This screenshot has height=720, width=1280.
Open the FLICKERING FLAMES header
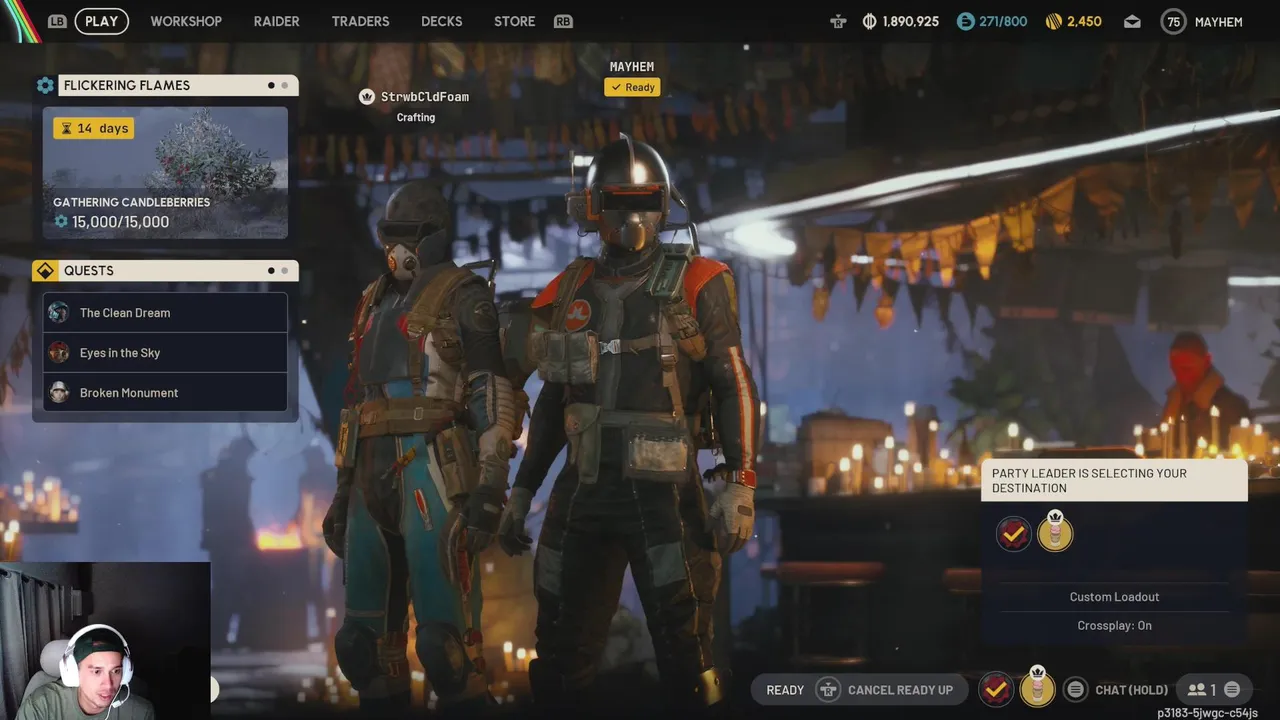[x=178, y=85]
